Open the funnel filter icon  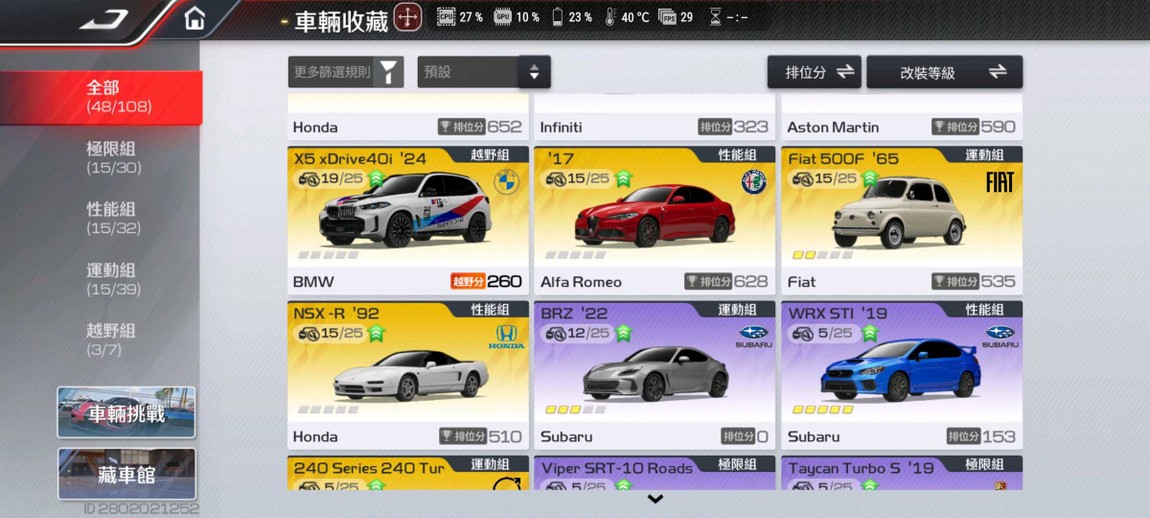point(389,72)
